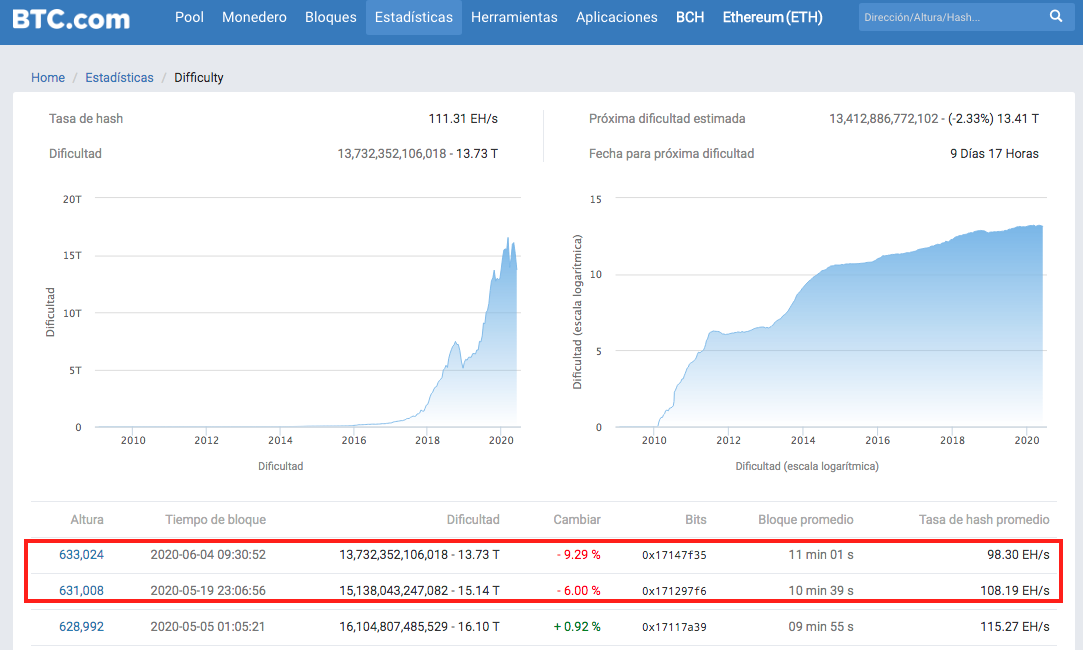Open block height 631,008
The height and width of the screenshot is (650, 1083).
click(82, 591)
